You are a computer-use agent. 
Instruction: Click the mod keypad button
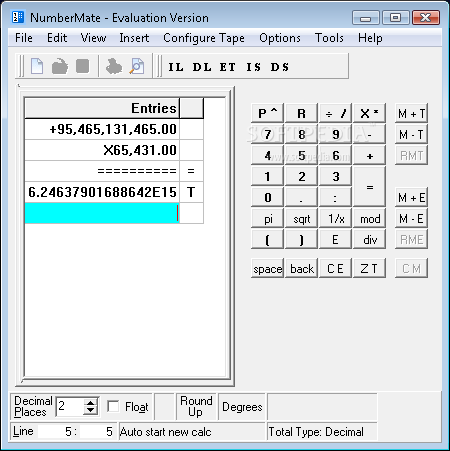370,219
